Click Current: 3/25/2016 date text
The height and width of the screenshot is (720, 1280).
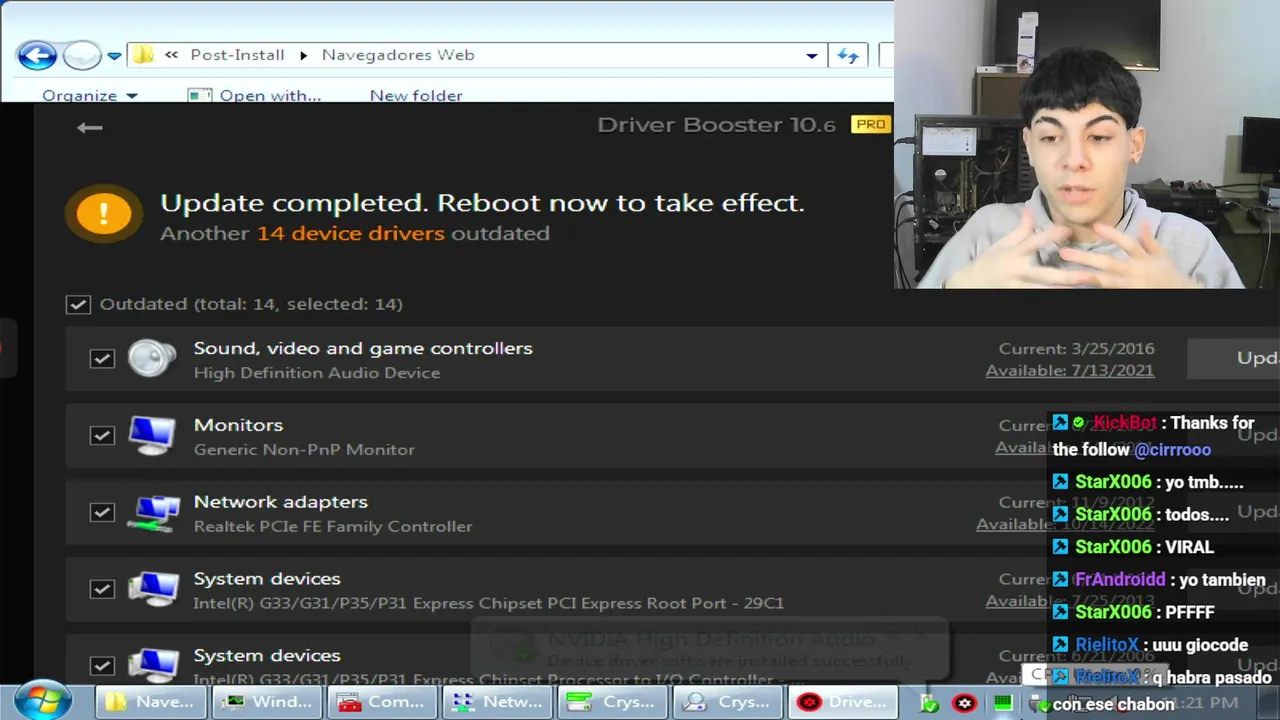pos(1076,349)
